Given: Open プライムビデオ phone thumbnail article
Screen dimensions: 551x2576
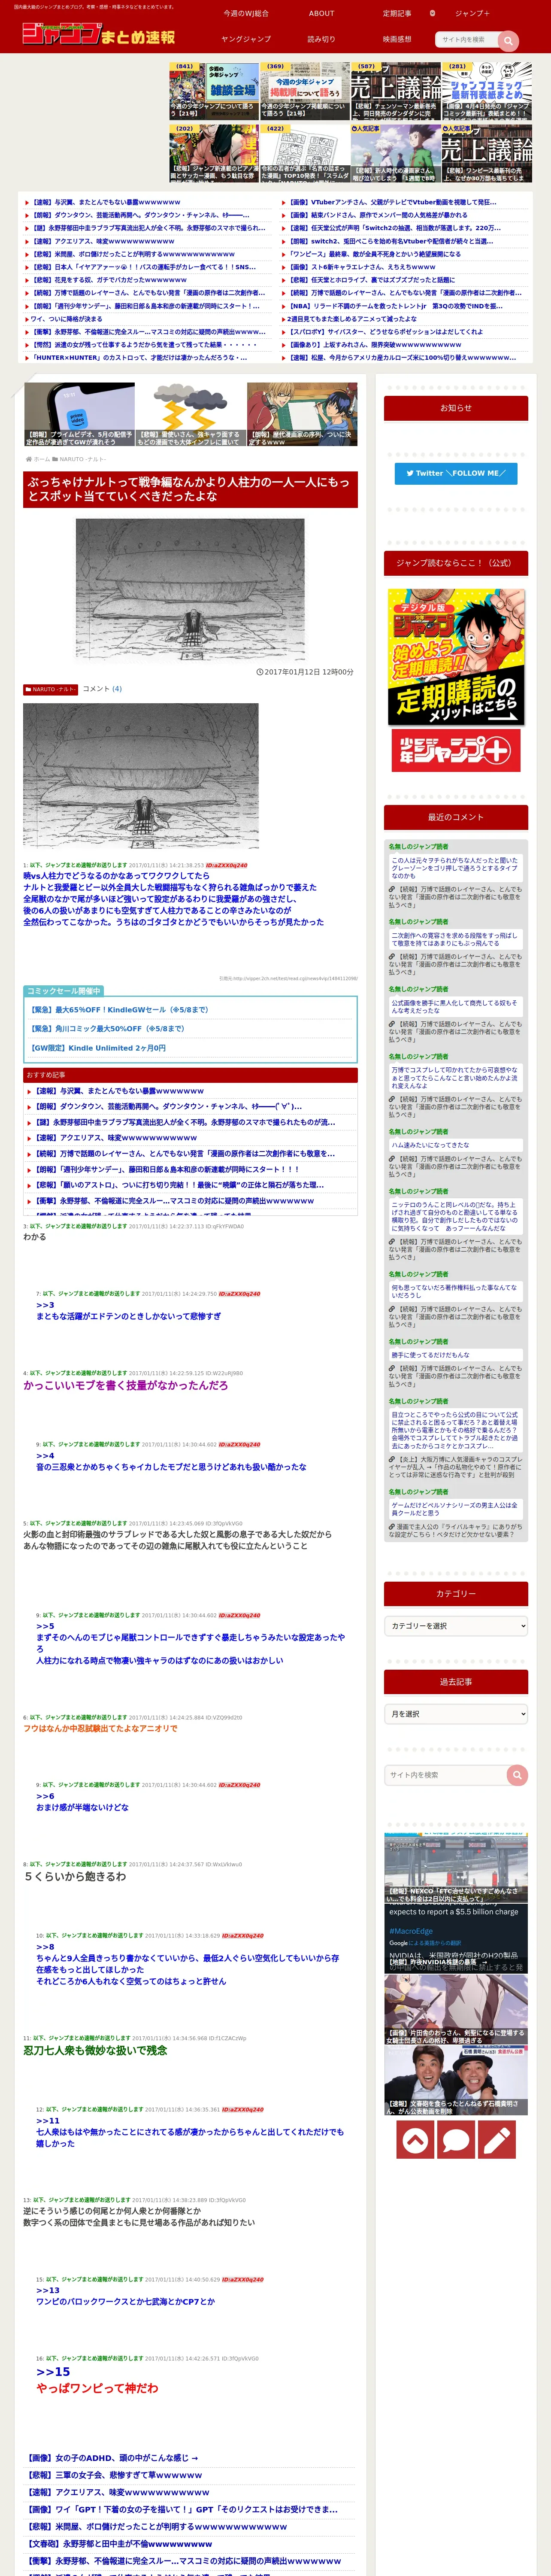Looking at the screenshot, I should [79, 414].
